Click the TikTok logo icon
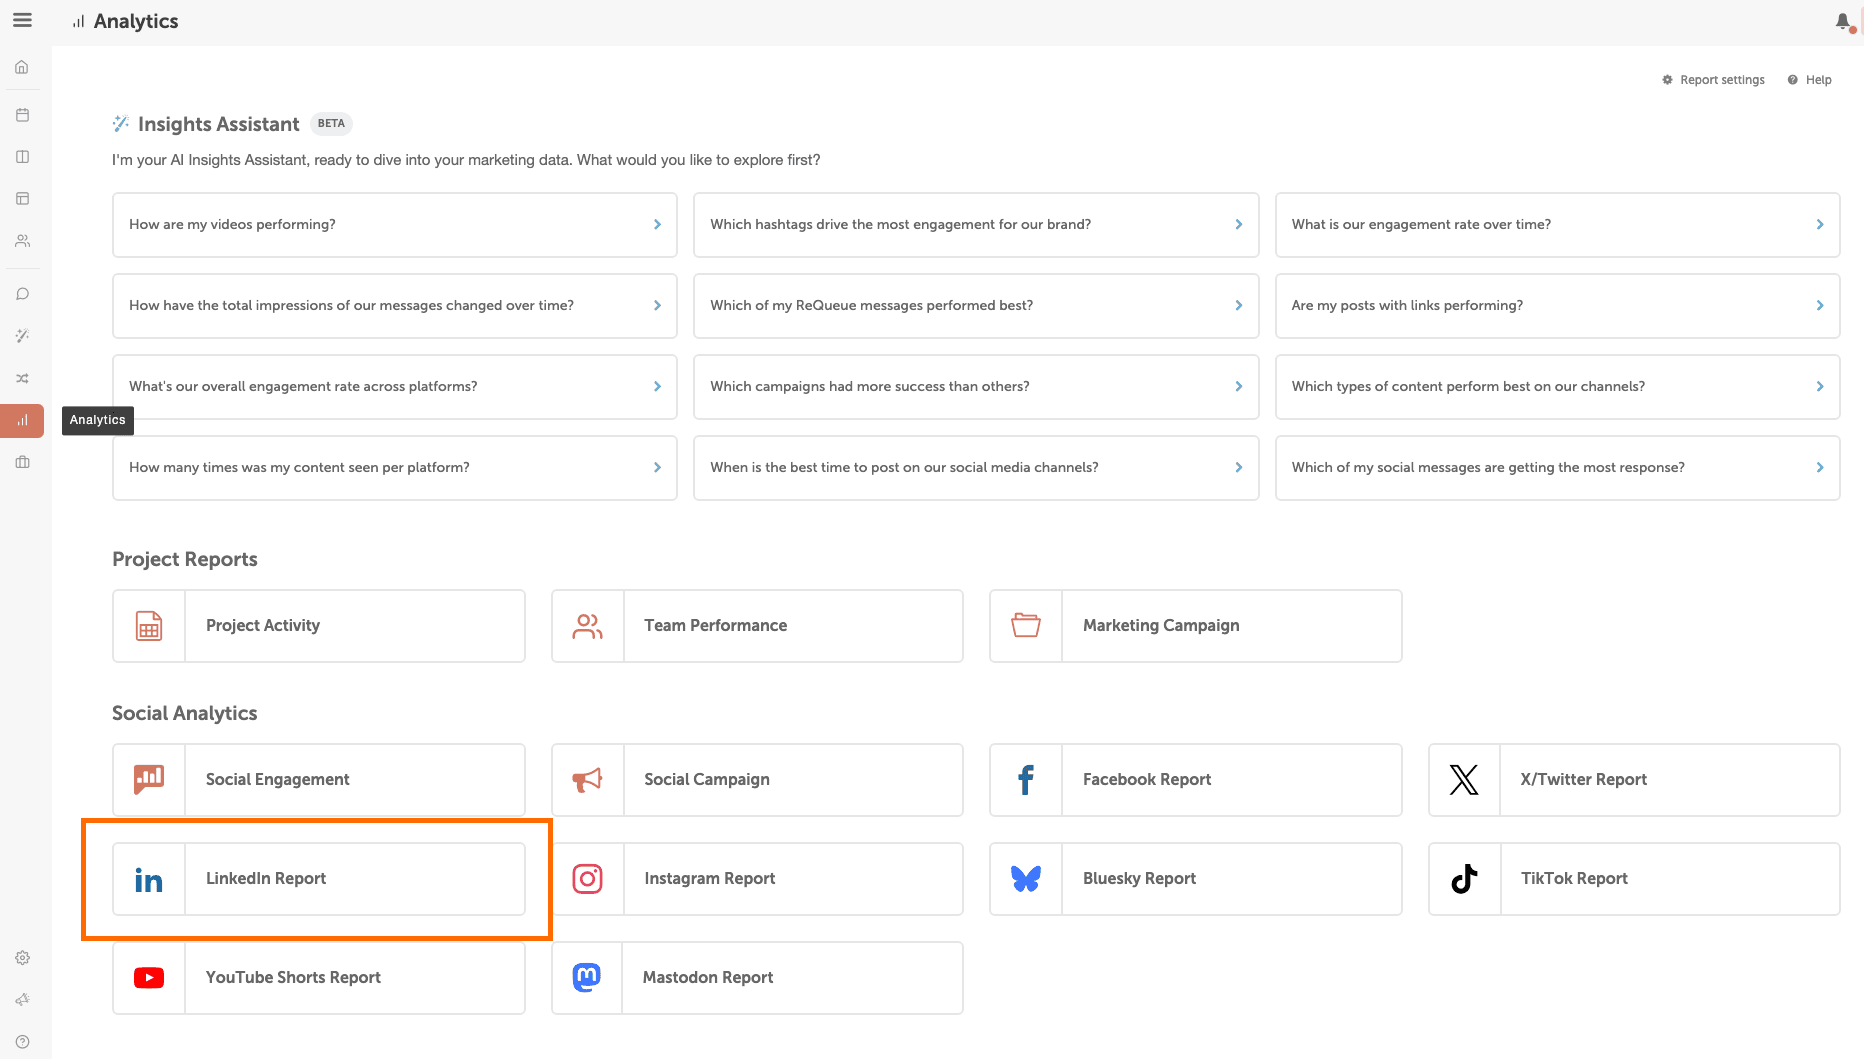This screenshot has height=1059, width=1864. [1464, 879]
